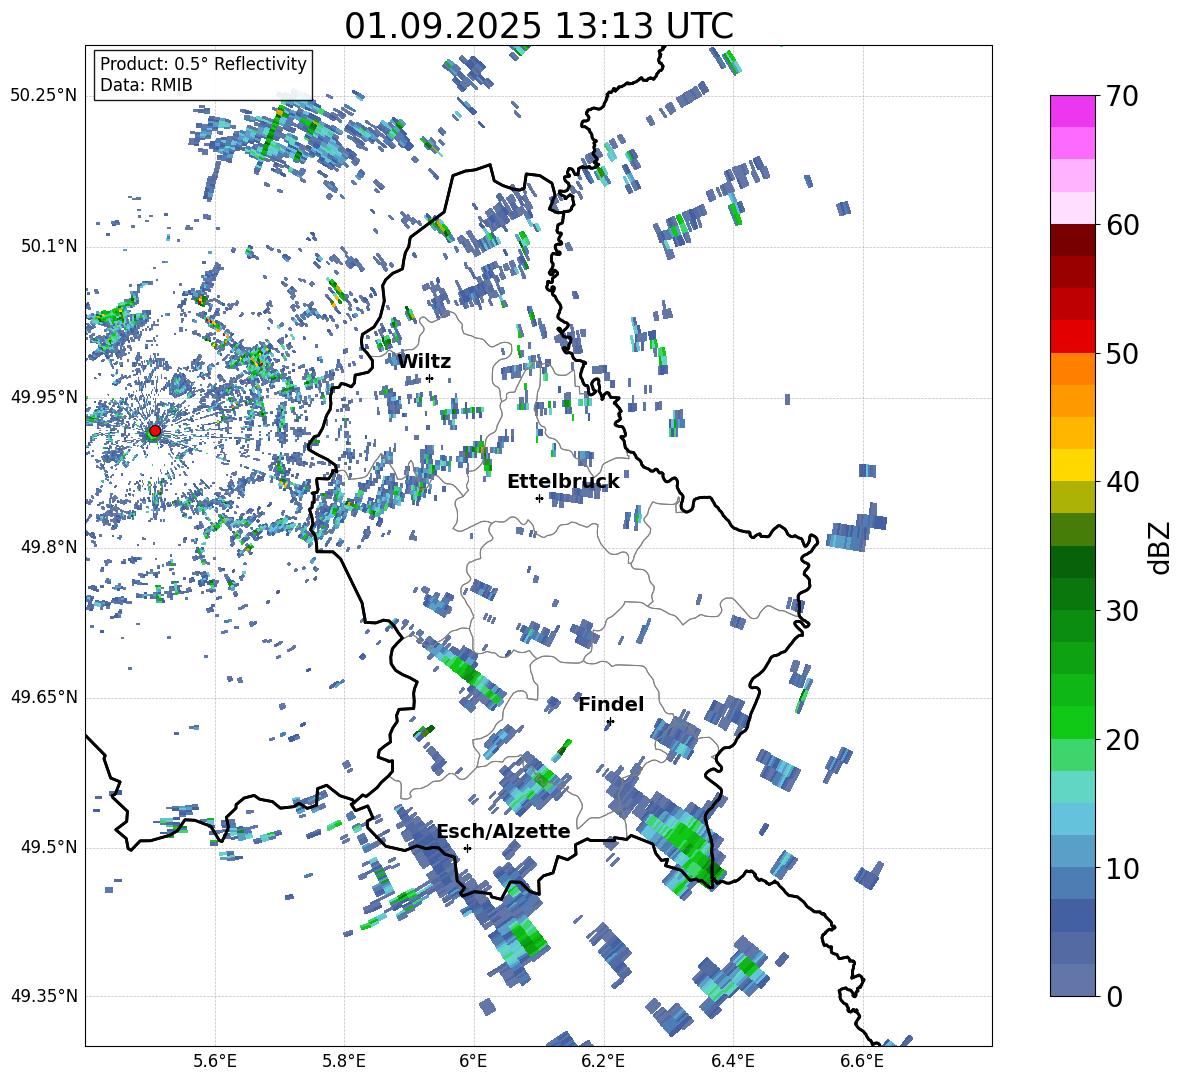Click the 49.35°N latitude tick label

click(x=44, y=996)
